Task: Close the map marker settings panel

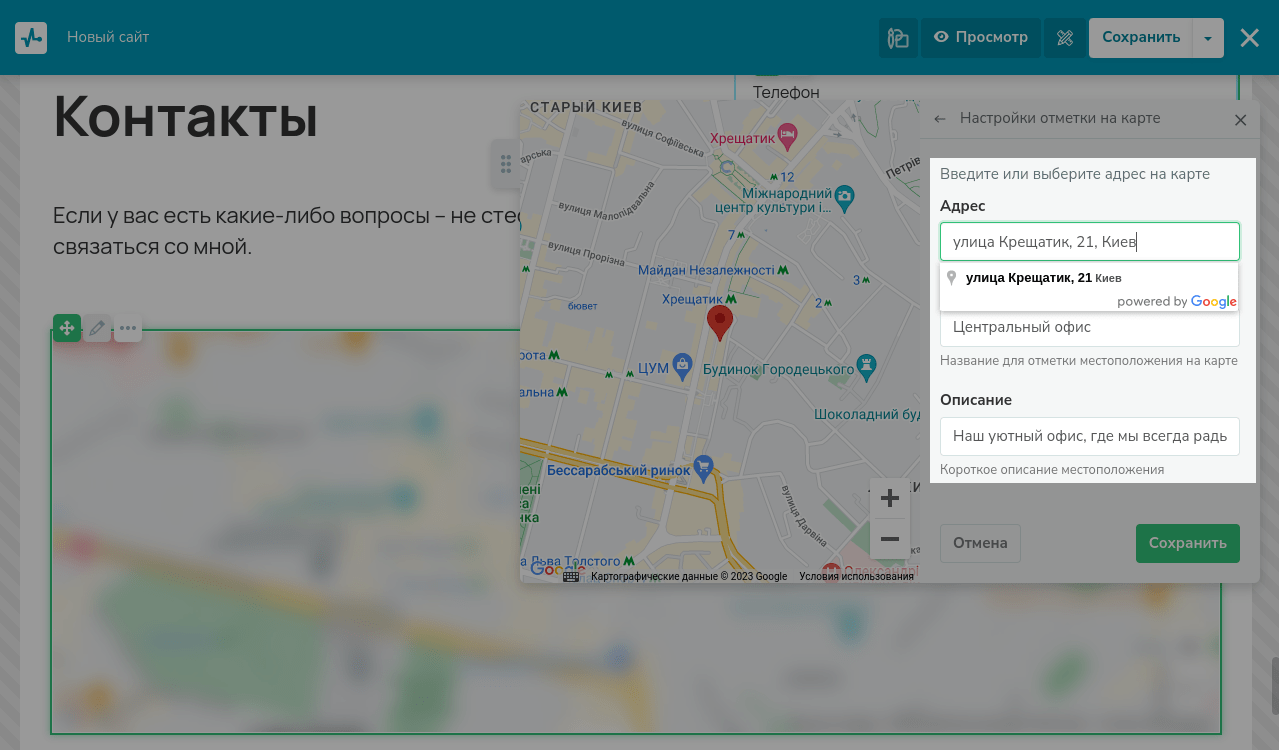Action: [x=1240, y=120]
